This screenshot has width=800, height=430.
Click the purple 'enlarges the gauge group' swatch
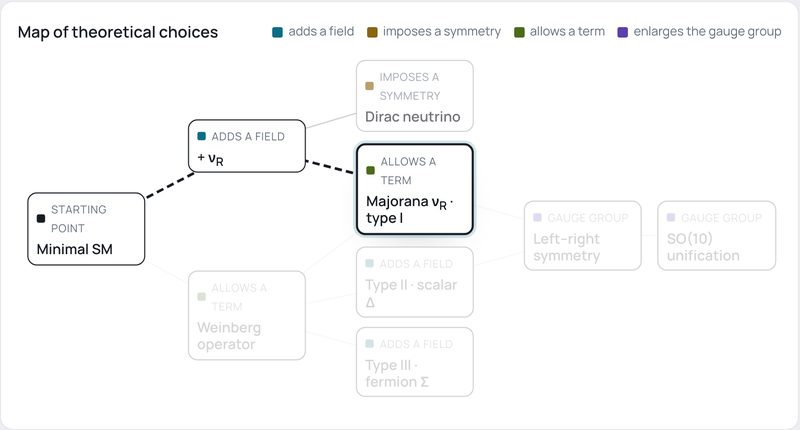pyautogui.click(x=622, y=33)
